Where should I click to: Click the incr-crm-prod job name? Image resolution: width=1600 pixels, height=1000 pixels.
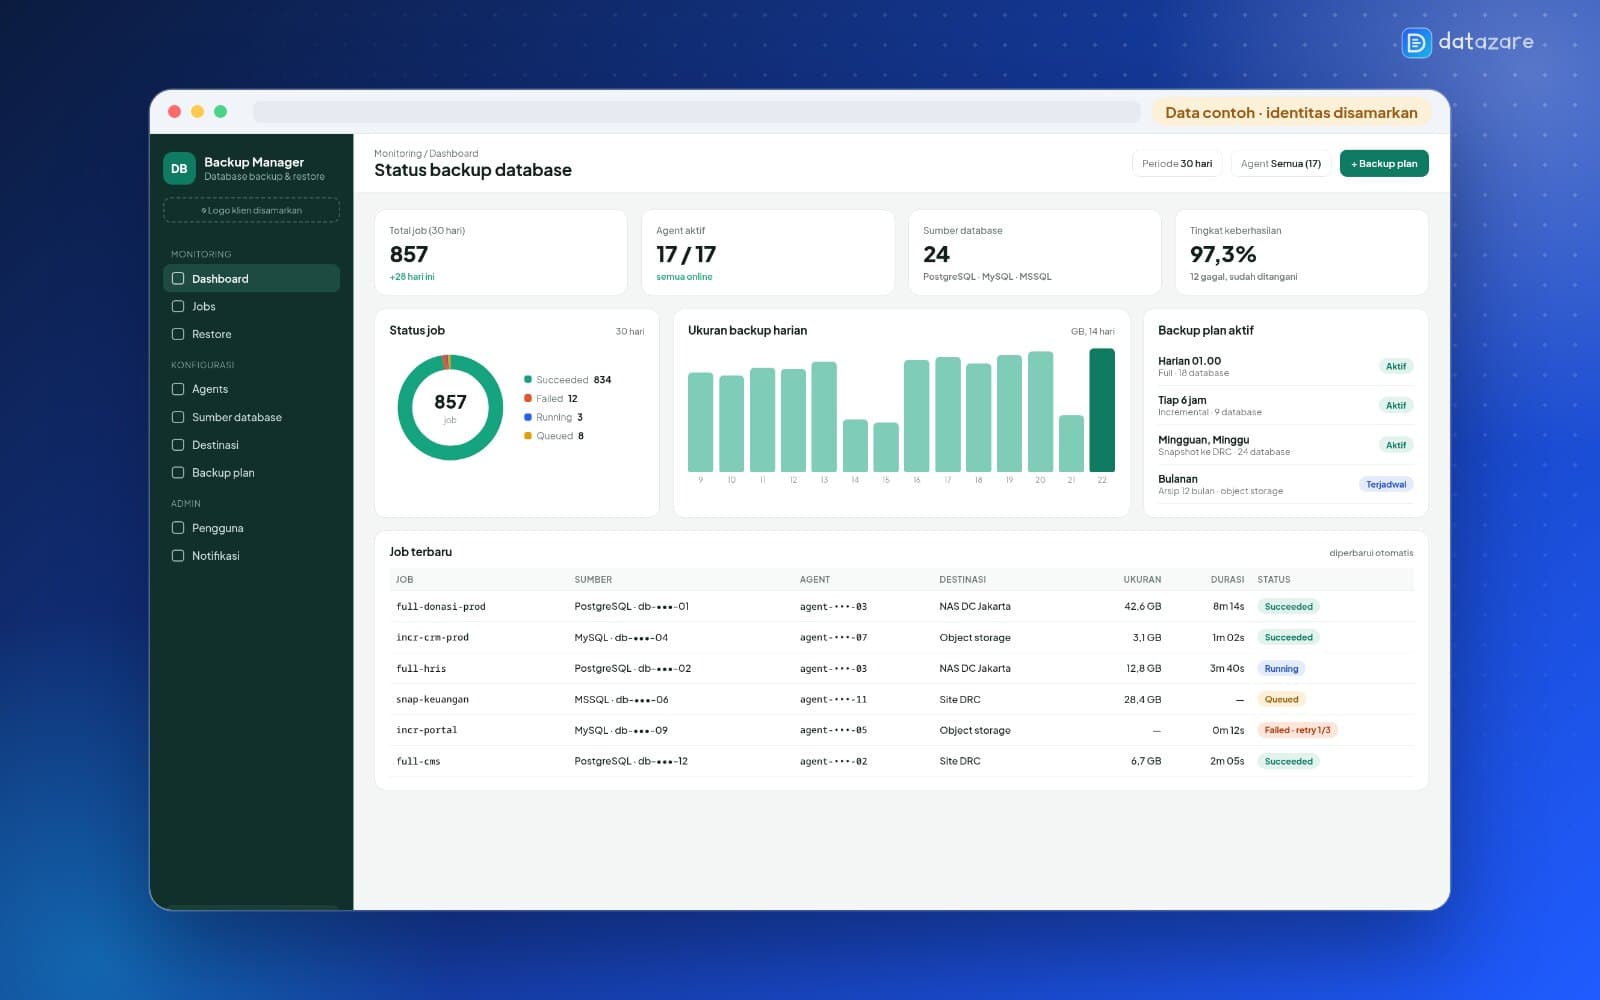click(x=432, y=638)
